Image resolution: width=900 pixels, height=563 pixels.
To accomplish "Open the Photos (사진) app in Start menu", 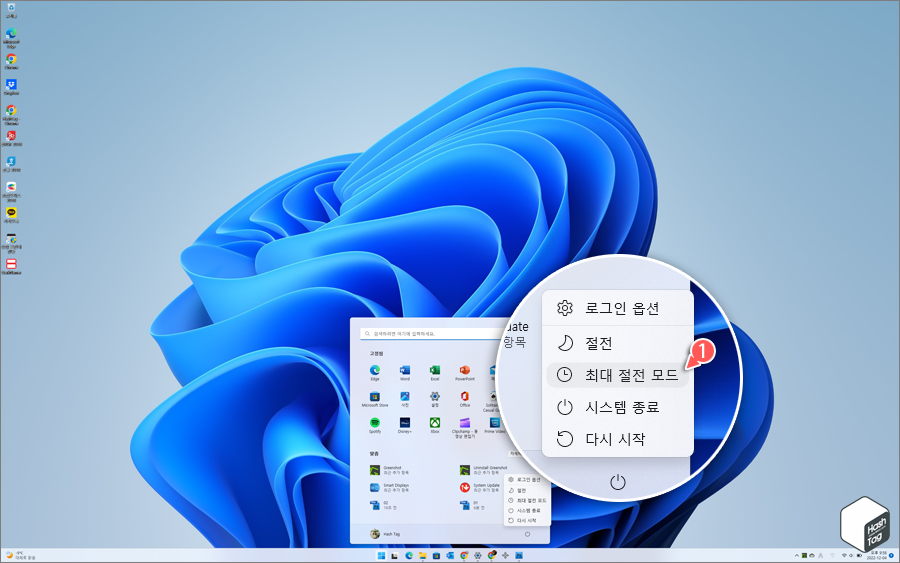I will (x=405, y=399).
